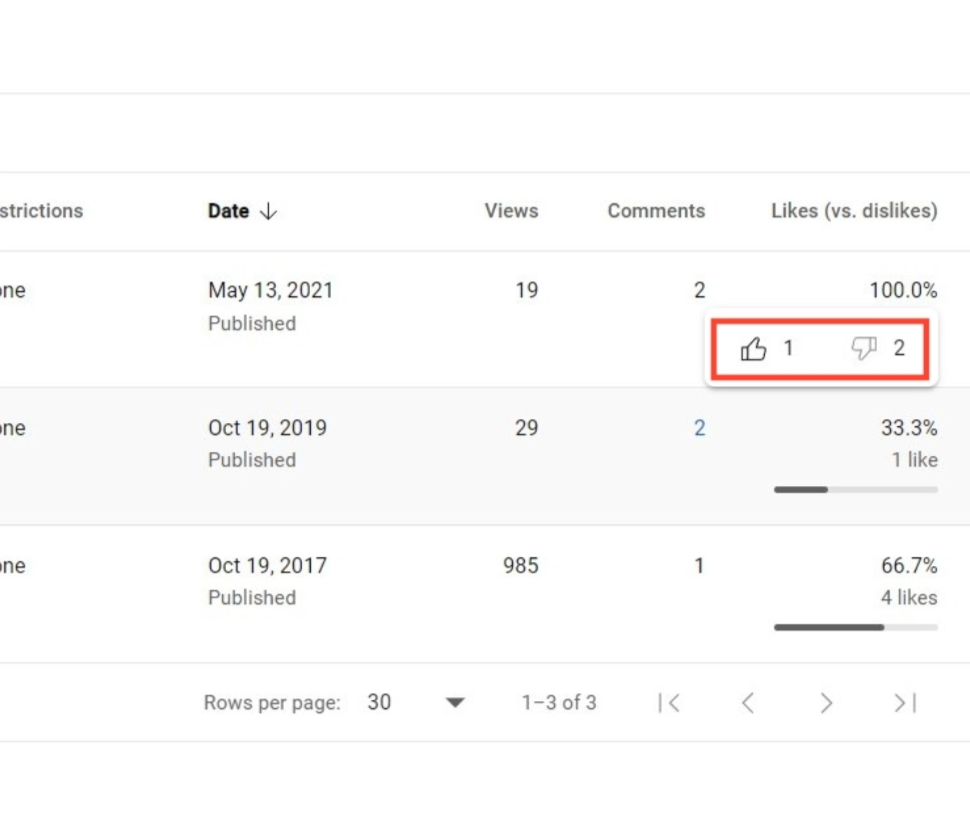Select the dislike count of 2
This screenshot has height=815, width=970.
pos(898,349)
